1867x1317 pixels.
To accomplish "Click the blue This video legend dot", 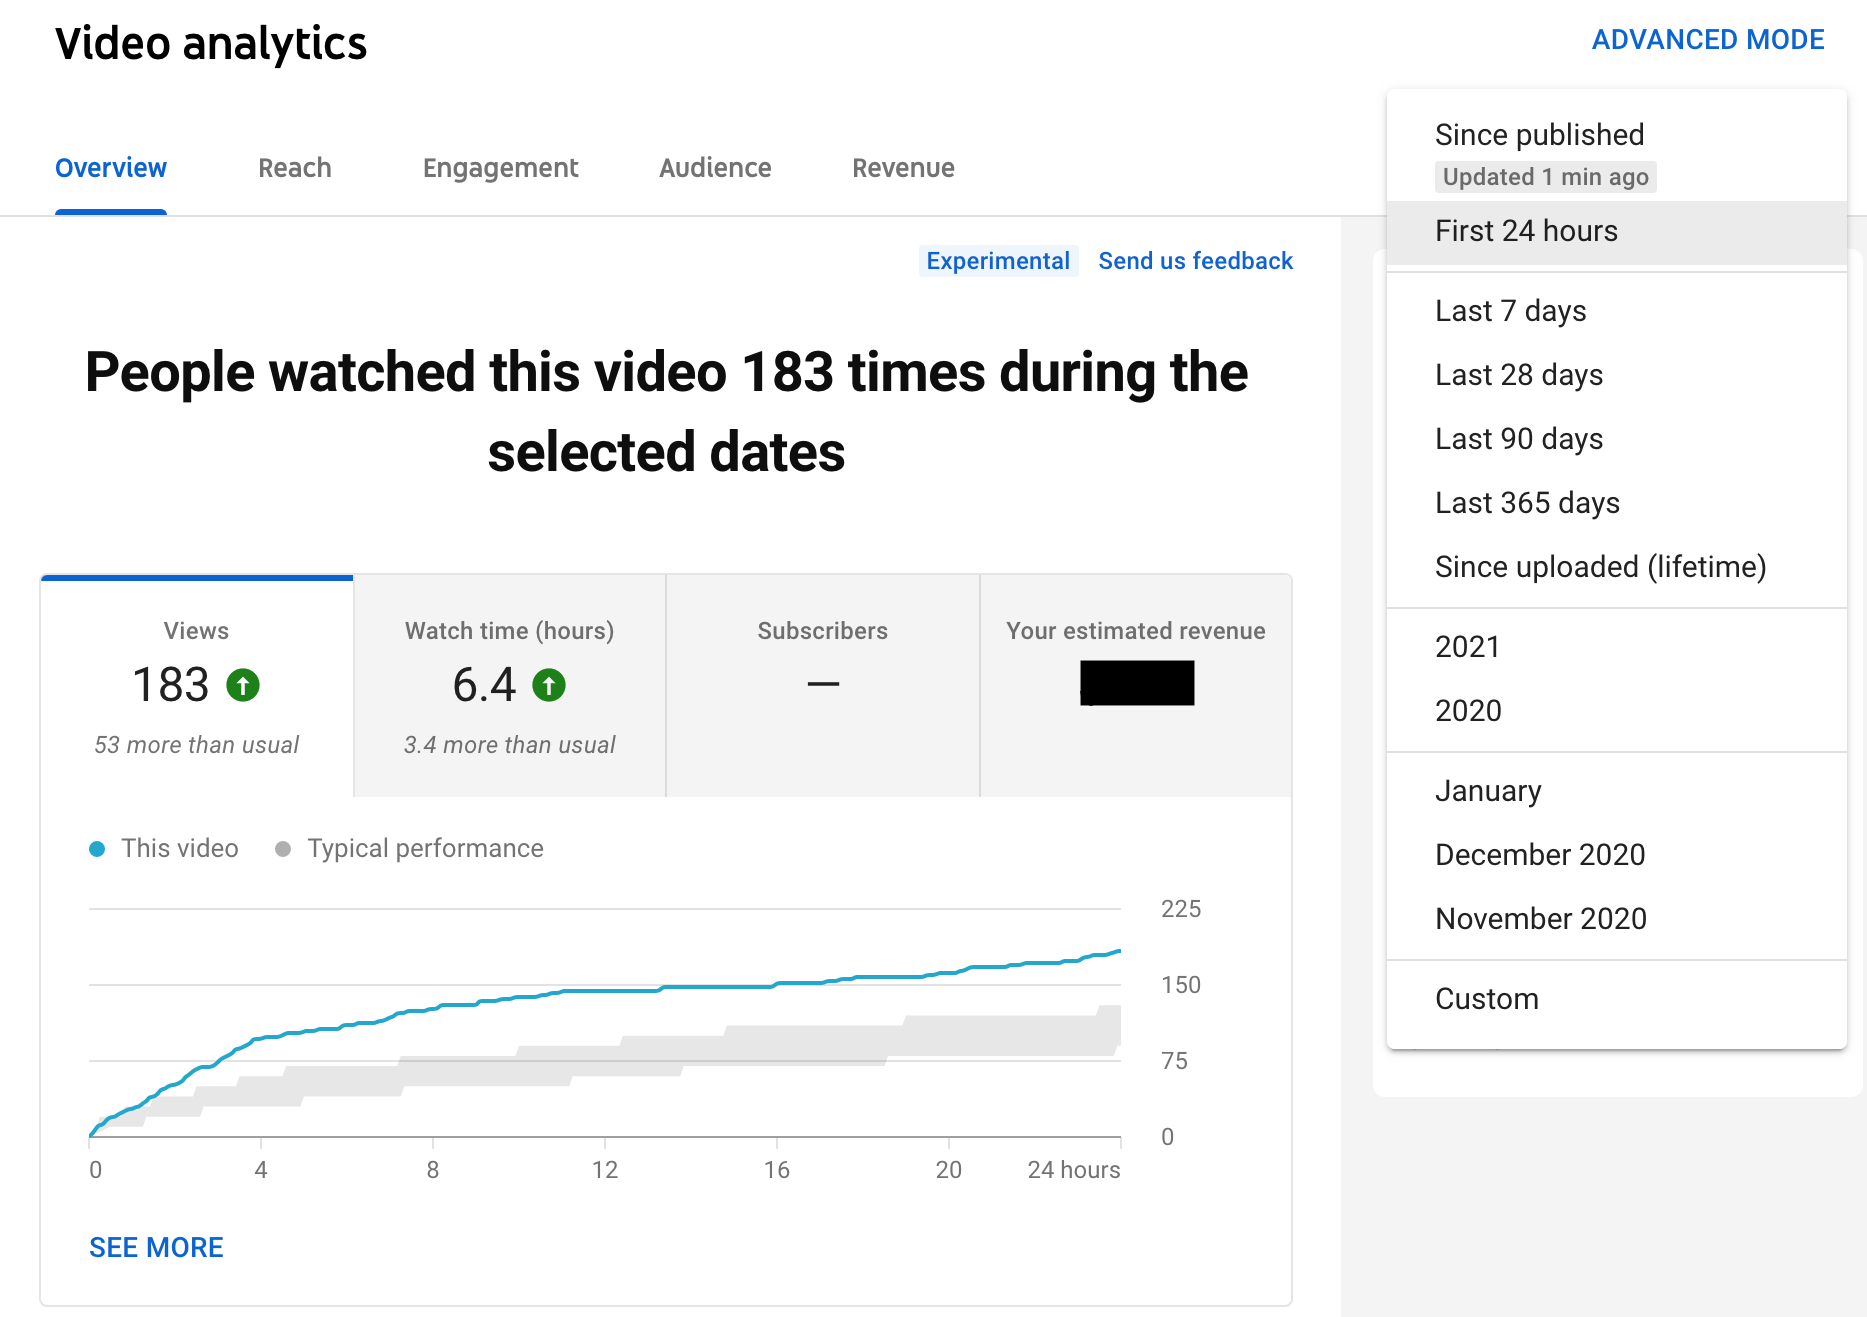I will click(x=97, y=849).
